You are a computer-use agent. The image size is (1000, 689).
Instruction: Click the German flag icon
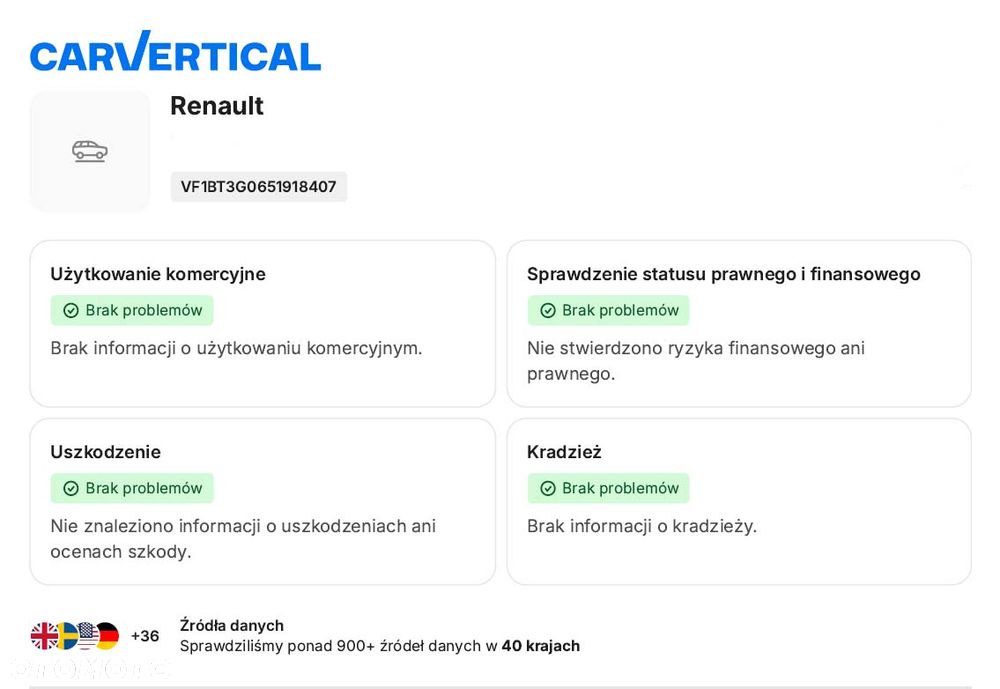[x=107, y=636]
